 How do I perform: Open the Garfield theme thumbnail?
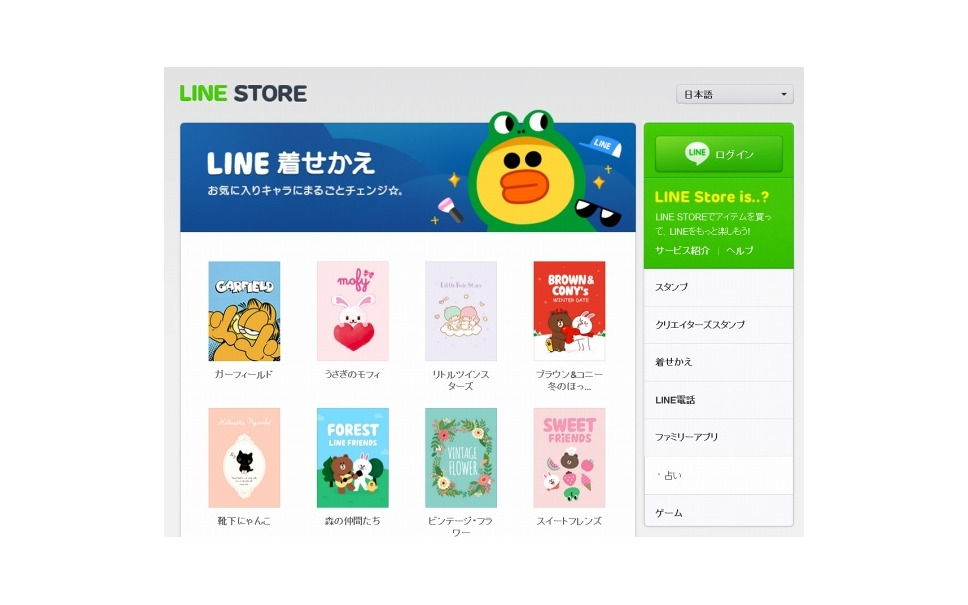244,311
